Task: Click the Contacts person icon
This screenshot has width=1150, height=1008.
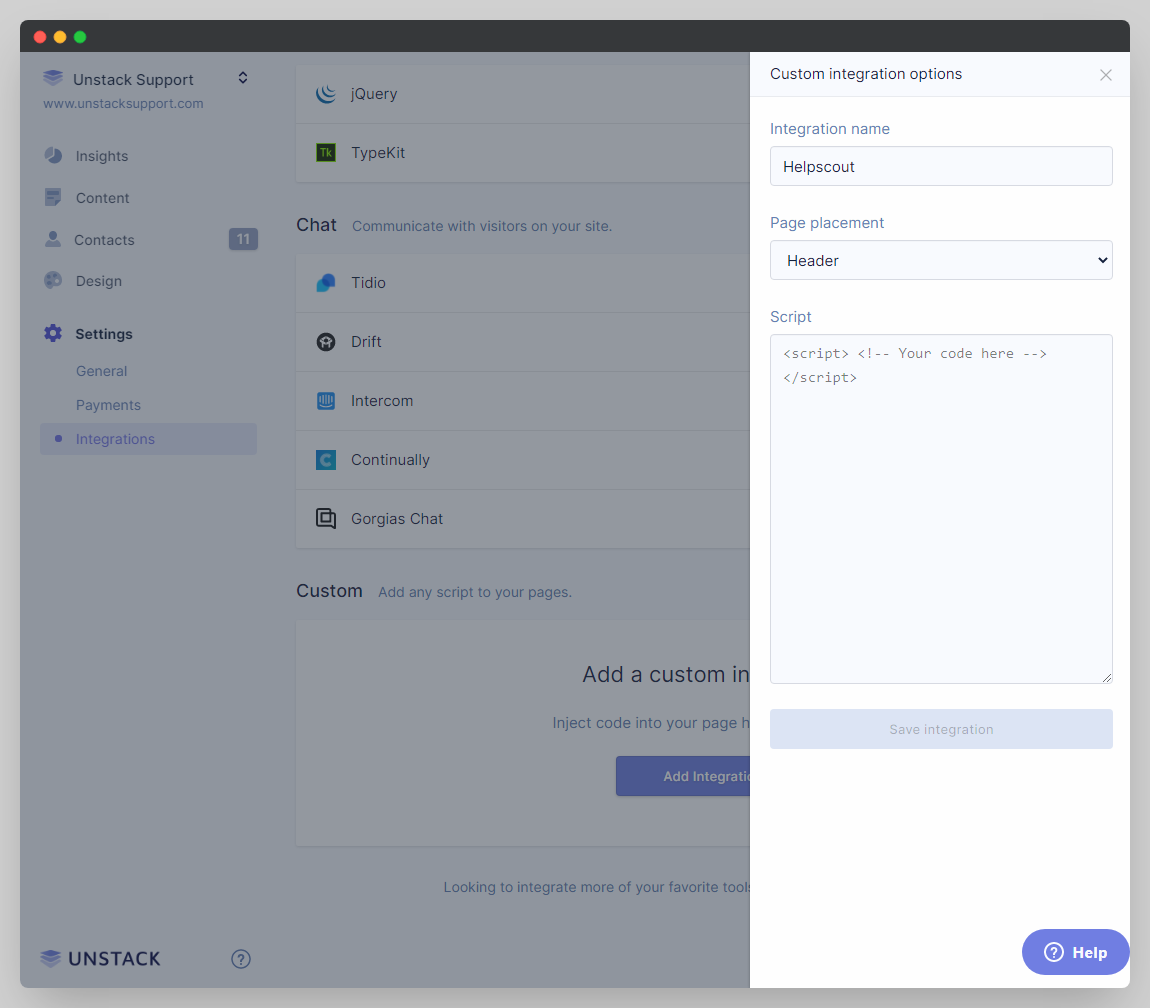Action: 53,239
